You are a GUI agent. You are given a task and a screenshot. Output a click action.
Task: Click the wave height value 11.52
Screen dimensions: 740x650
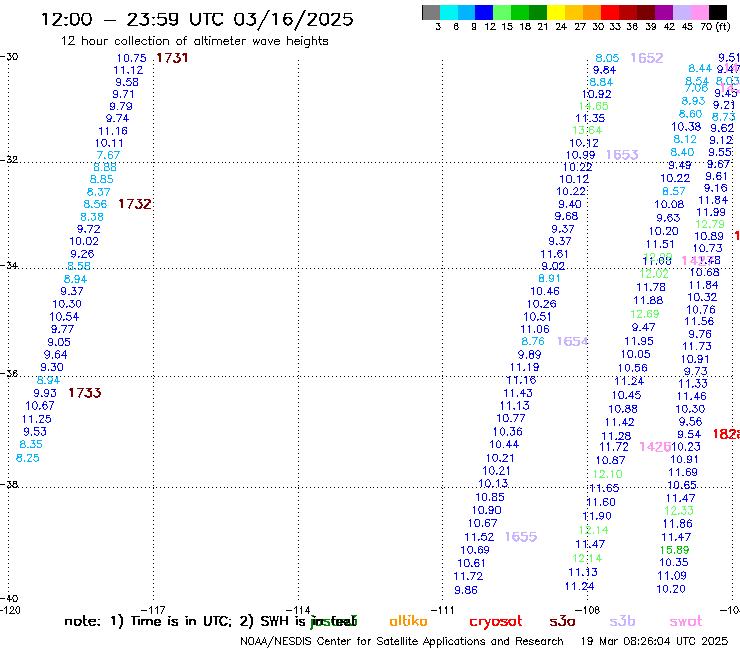click(479, 537)
